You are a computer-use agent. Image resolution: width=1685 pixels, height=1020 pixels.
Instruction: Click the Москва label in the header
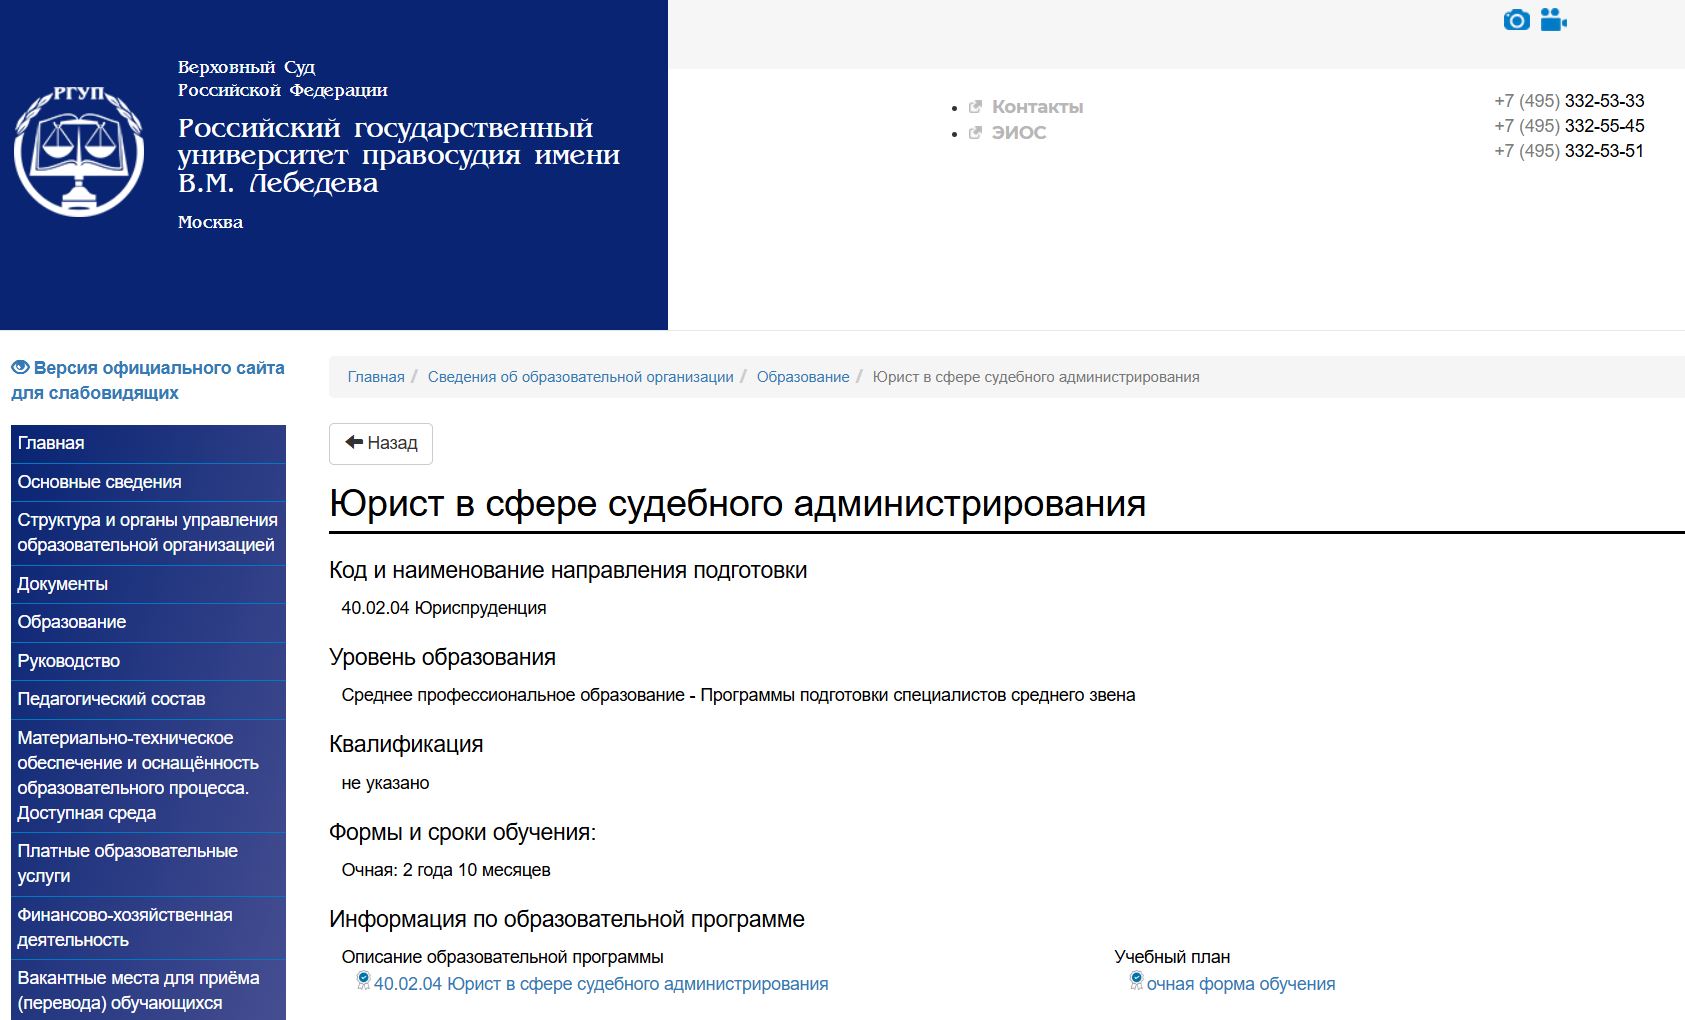coord(210,222)
